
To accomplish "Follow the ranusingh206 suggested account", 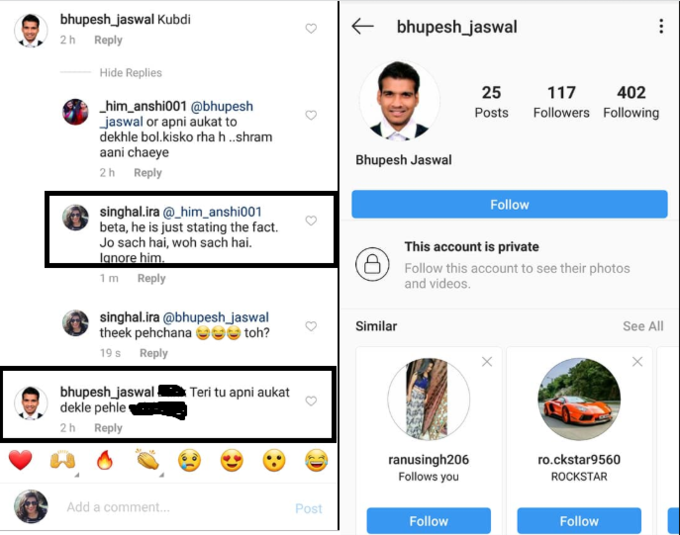I will pyautogui.click(x=428, y=521).
